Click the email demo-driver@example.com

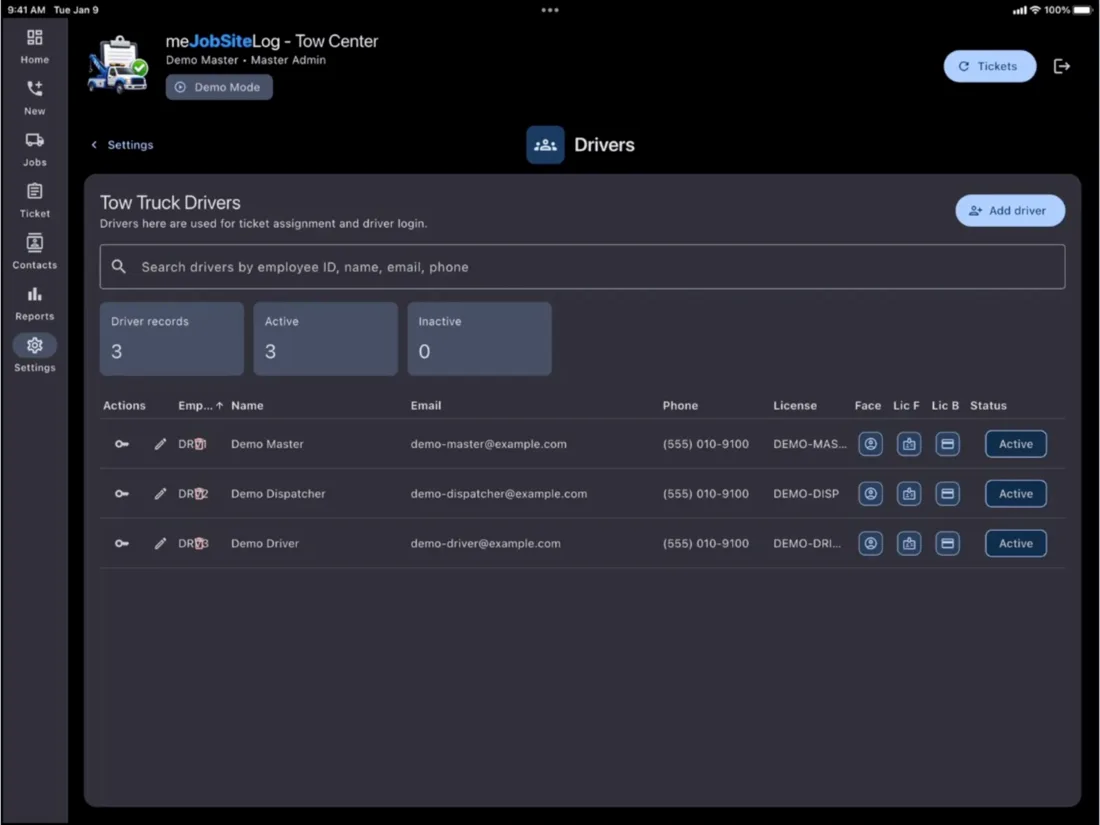[x=485, y=544]
